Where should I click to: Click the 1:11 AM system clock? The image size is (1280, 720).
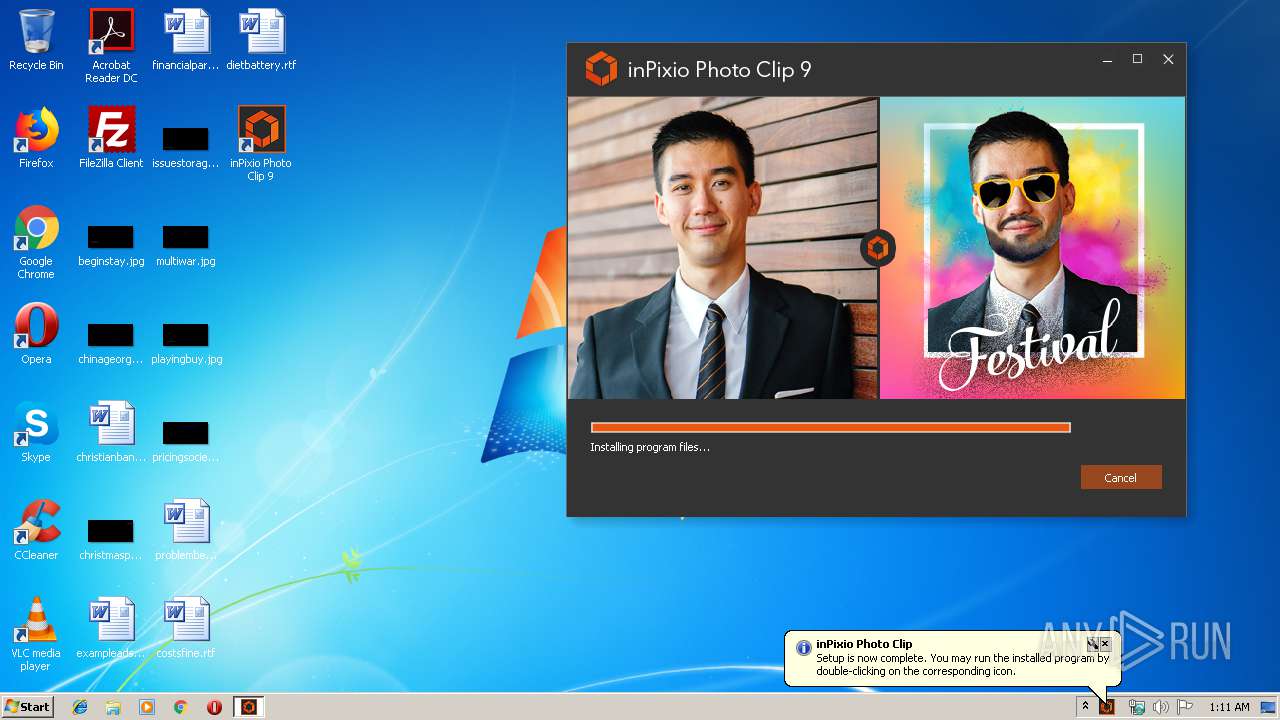(x=1229, y=707)
